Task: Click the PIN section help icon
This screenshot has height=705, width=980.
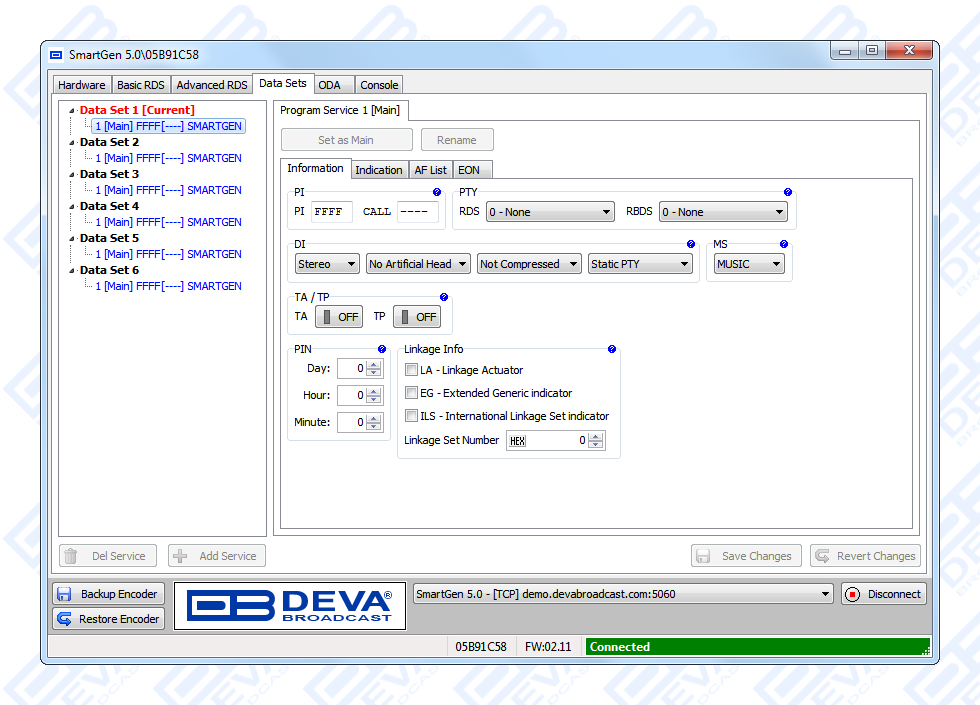Action: [382, 350]
